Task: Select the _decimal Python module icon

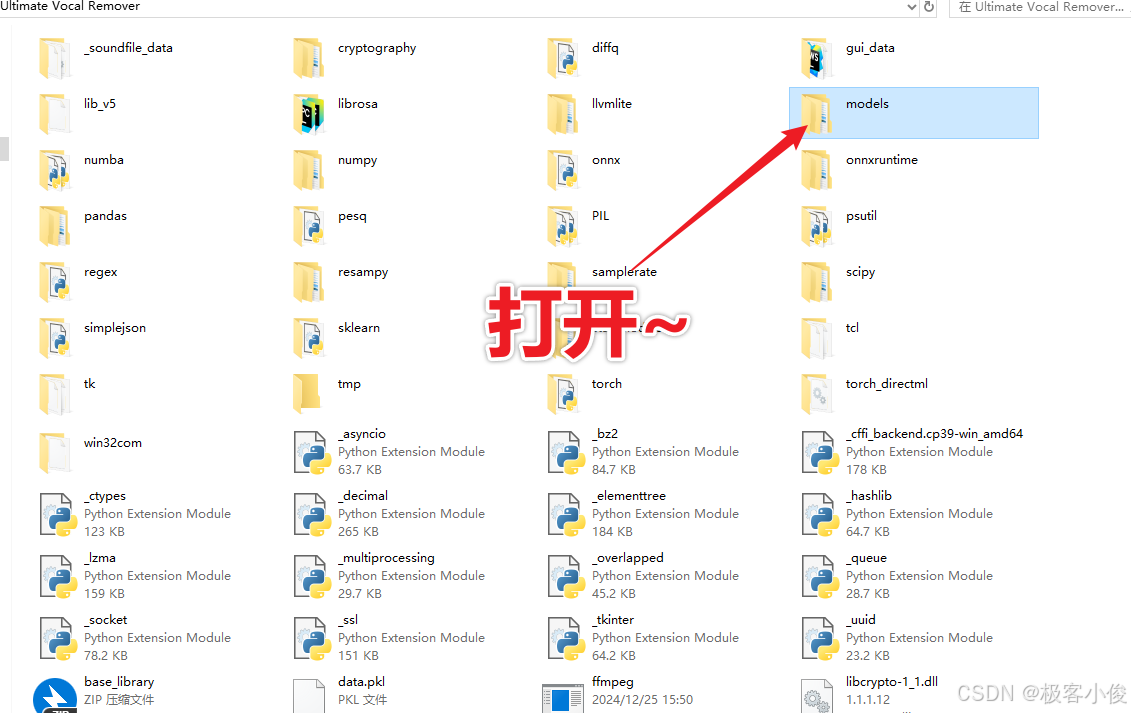Action: point(312,515)
